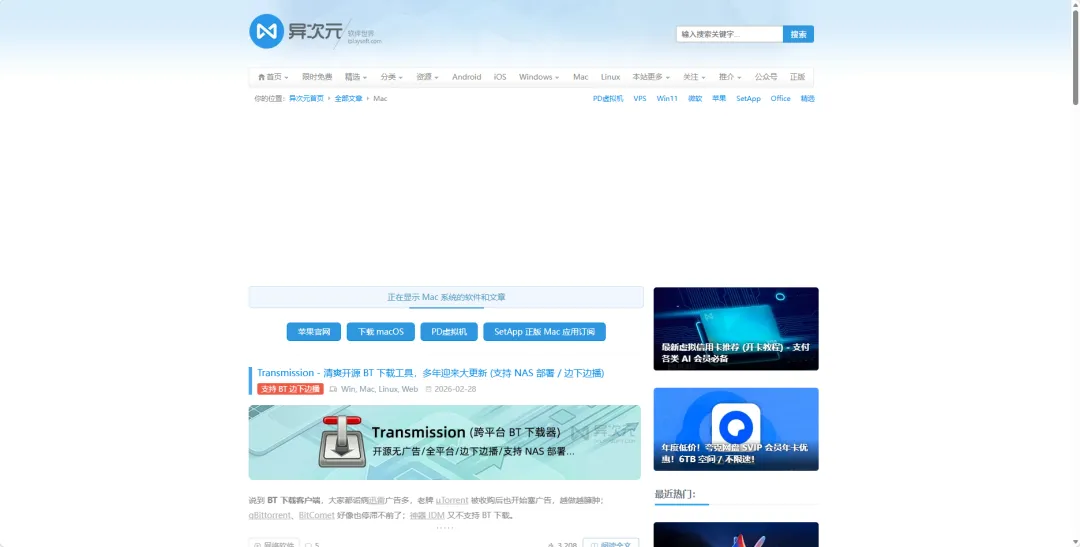Image resolution: width=1080 pixels, height=547 pixels.
Task: Select Mac in the navigation bar
Action: pyautogui.click(x=581, y=77)
